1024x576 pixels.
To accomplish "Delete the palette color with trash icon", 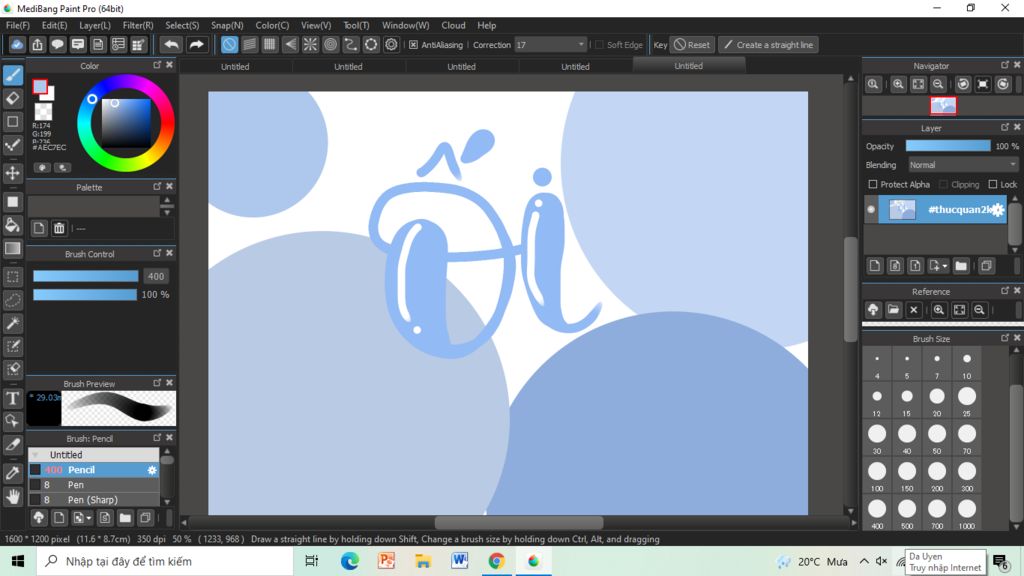I will [59, 228].
